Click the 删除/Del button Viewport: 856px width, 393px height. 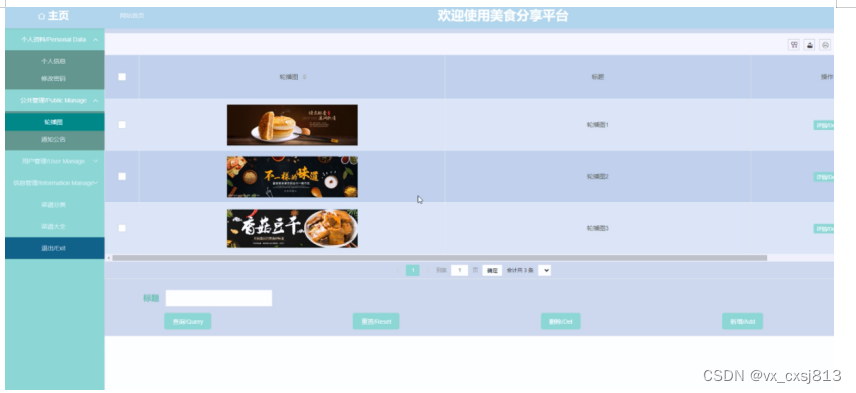[561, 321]
